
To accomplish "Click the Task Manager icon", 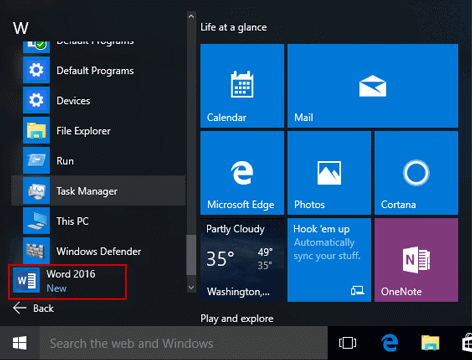I will click(x=36, y=191).
